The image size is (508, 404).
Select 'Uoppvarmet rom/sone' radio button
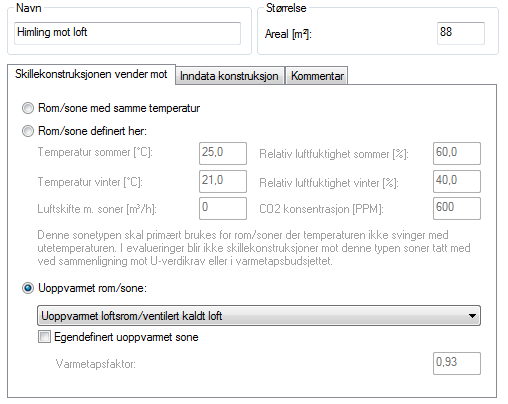[28, 288]
